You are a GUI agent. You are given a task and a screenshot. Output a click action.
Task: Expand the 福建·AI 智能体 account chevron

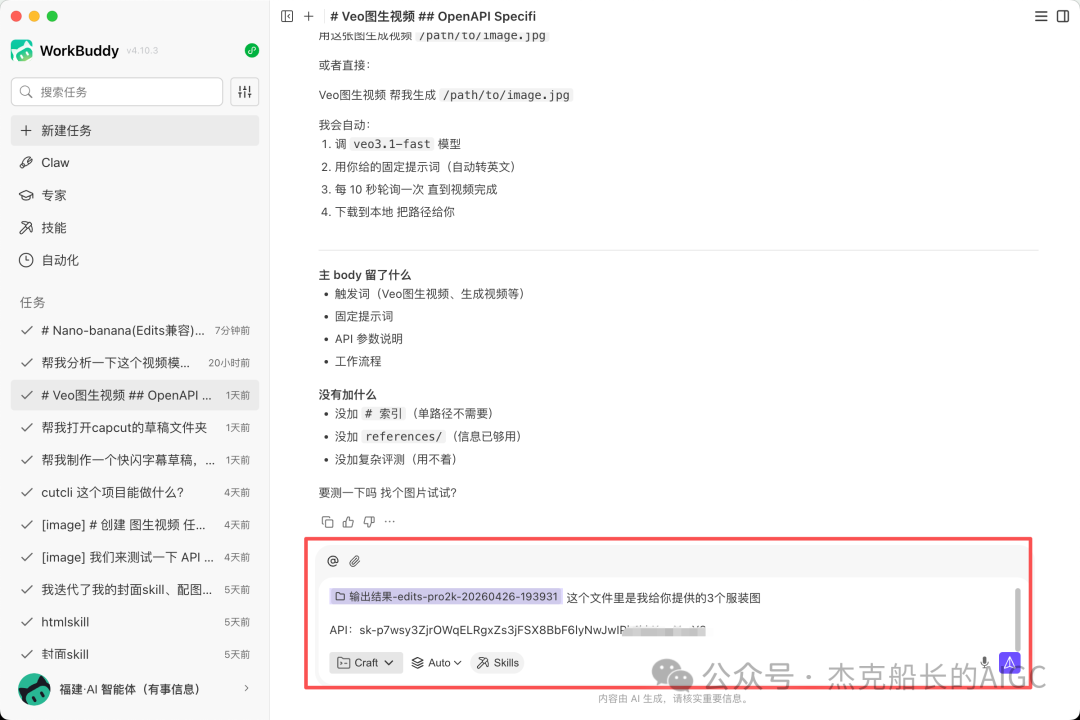coord(247,688)
